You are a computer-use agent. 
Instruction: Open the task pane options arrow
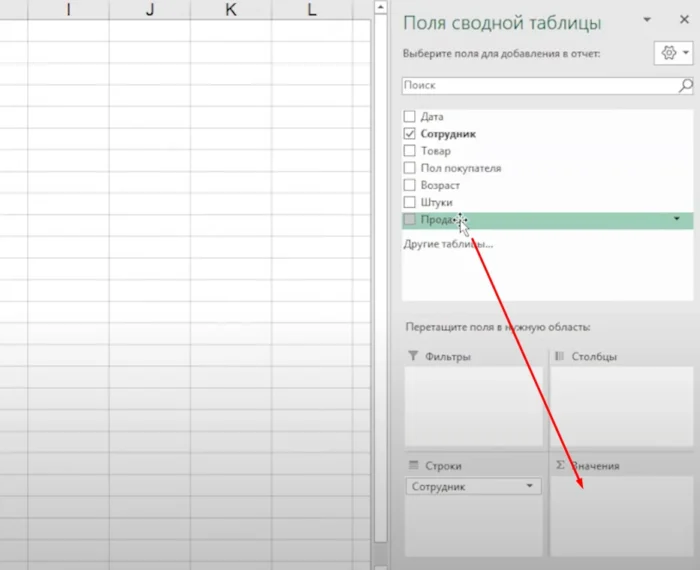click(x=646, y=20)
